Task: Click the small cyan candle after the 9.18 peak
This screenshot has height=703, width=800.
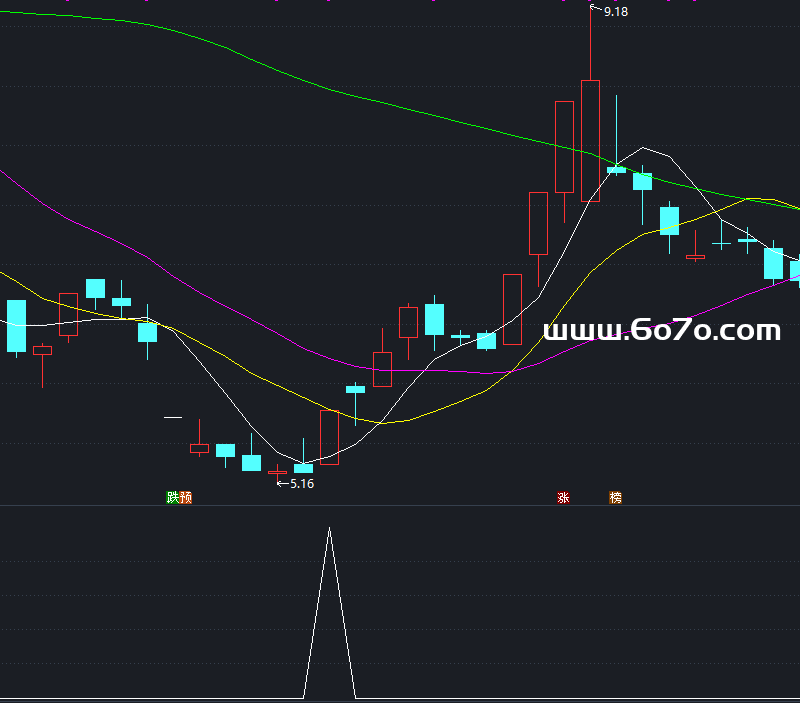Action: click(x=616, y=169)
